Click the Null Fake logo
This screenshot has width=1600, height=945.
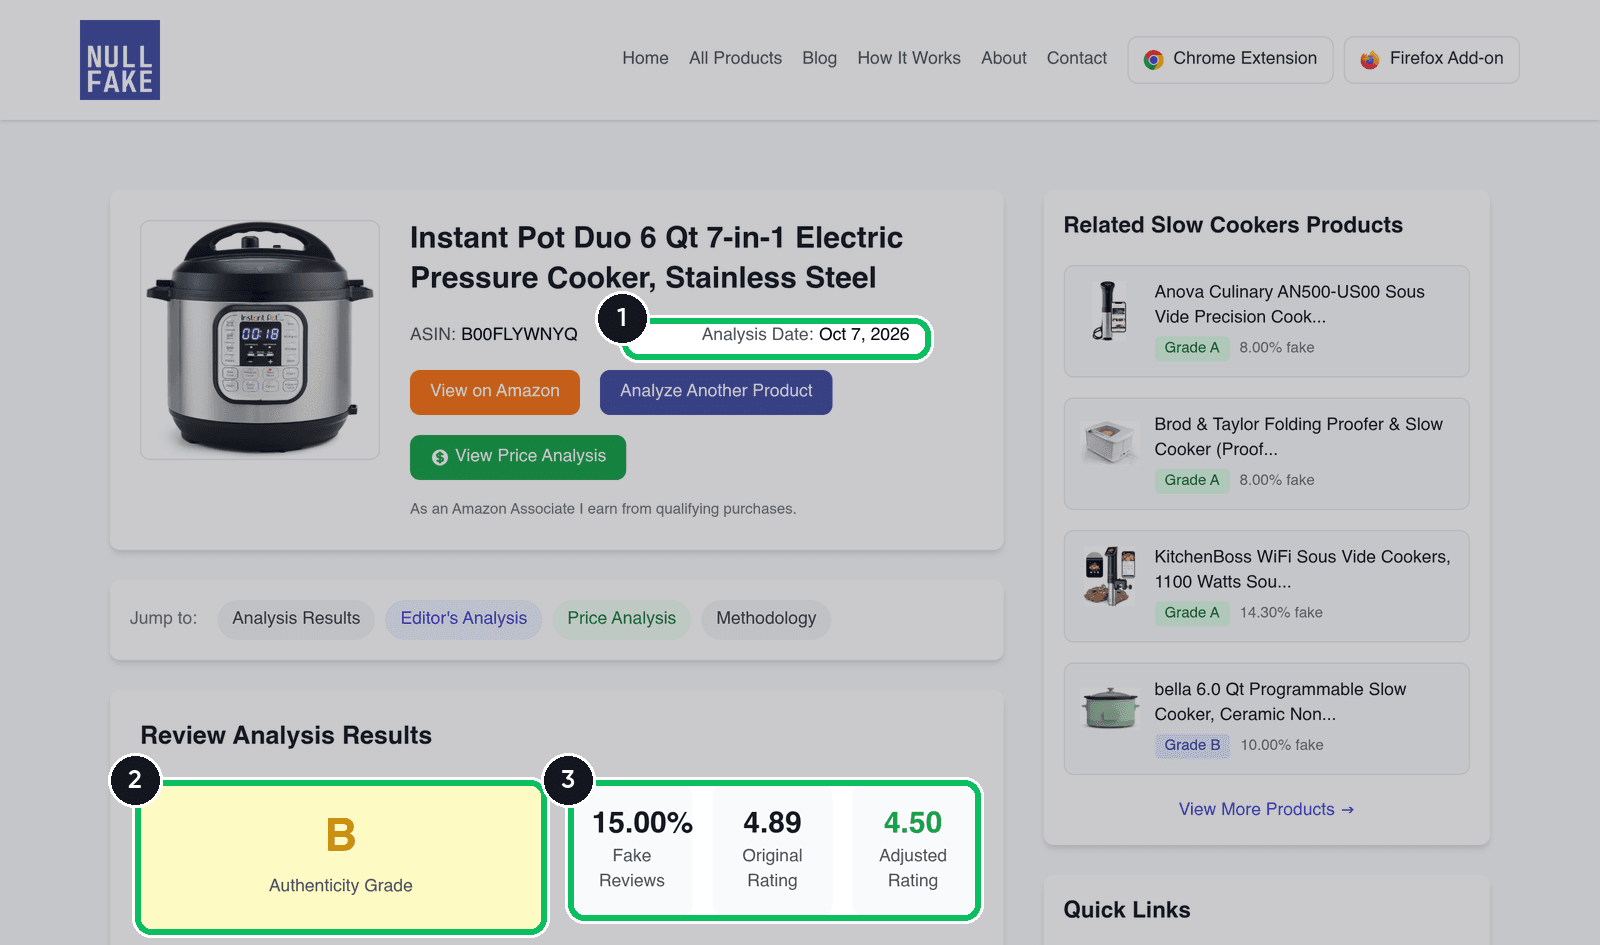click(120, 60)
